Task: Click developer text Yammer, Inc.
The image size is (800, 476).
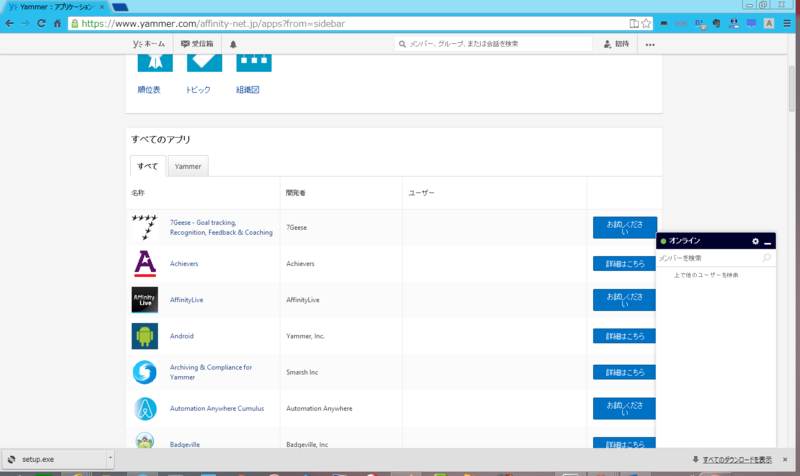Action: (x=306, y=336)
